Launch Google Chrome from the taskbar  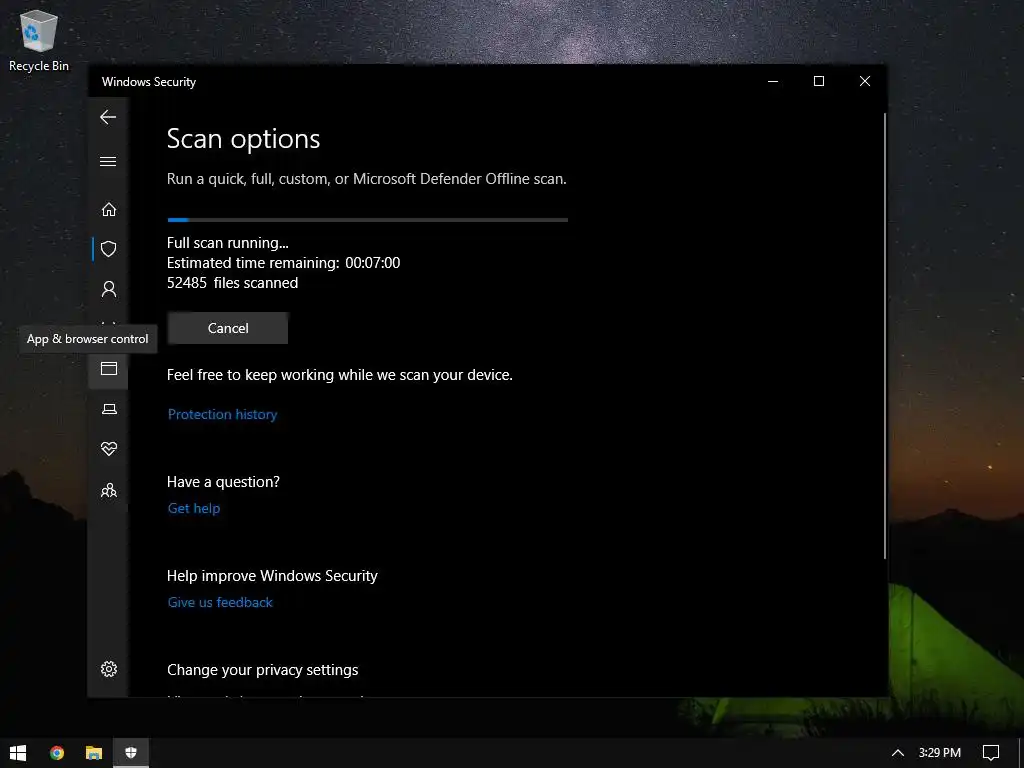click(57, 753)
